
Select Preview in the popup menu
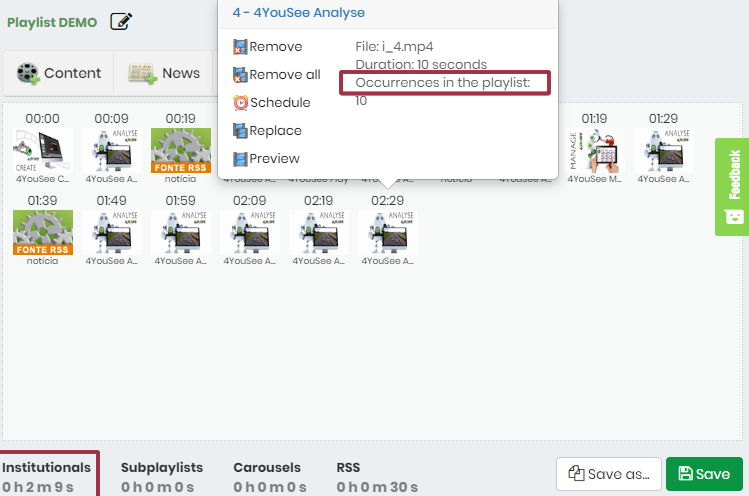(x=266, y=158)
